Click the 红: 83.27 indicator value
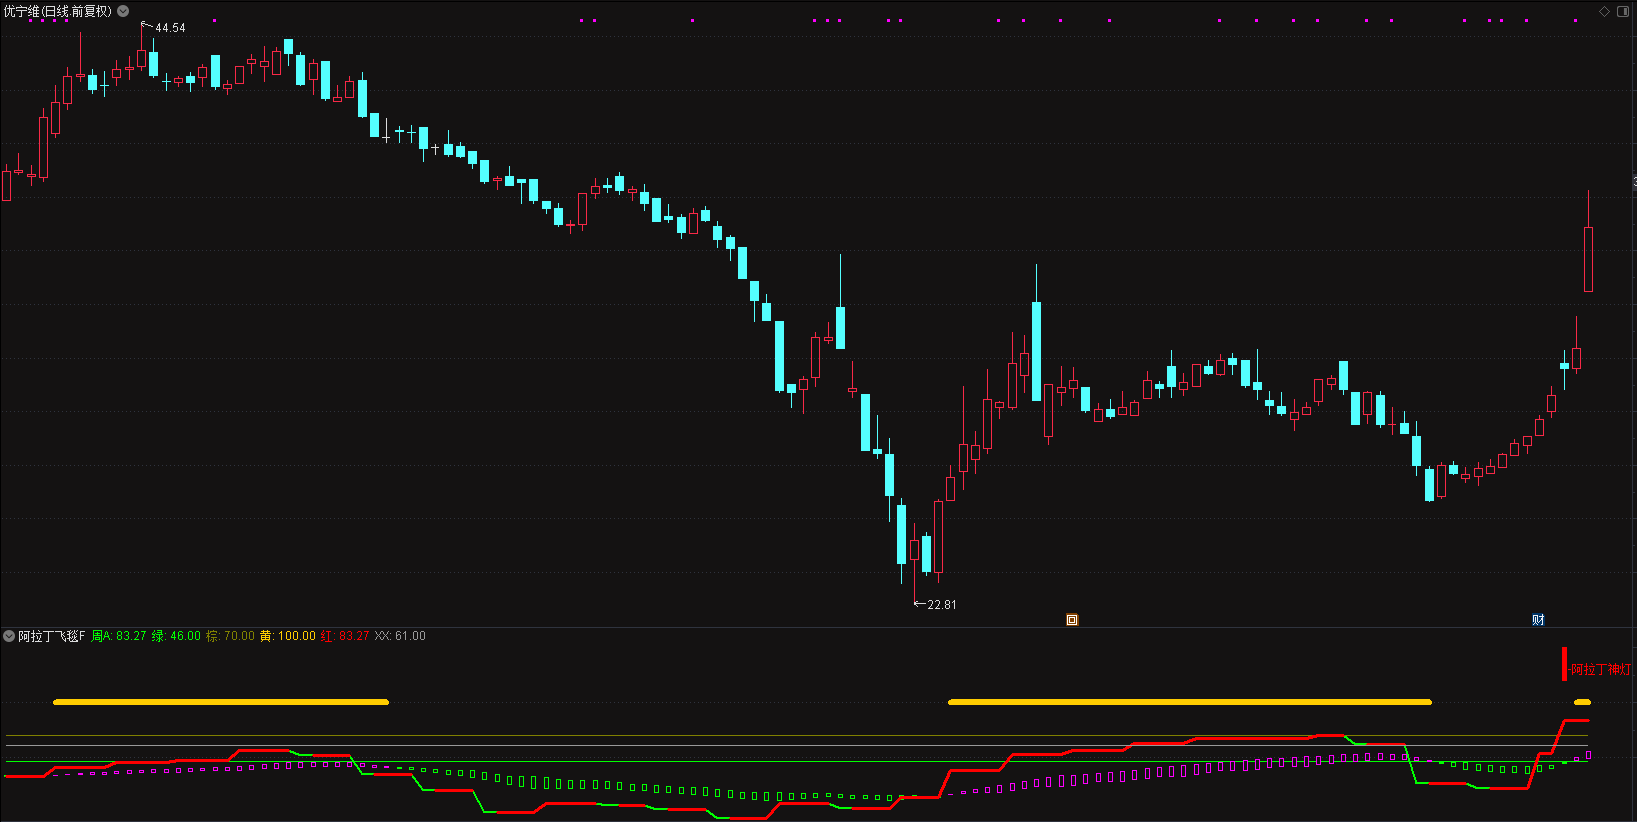The image size is (1637, 822). [x=345, y=636]
